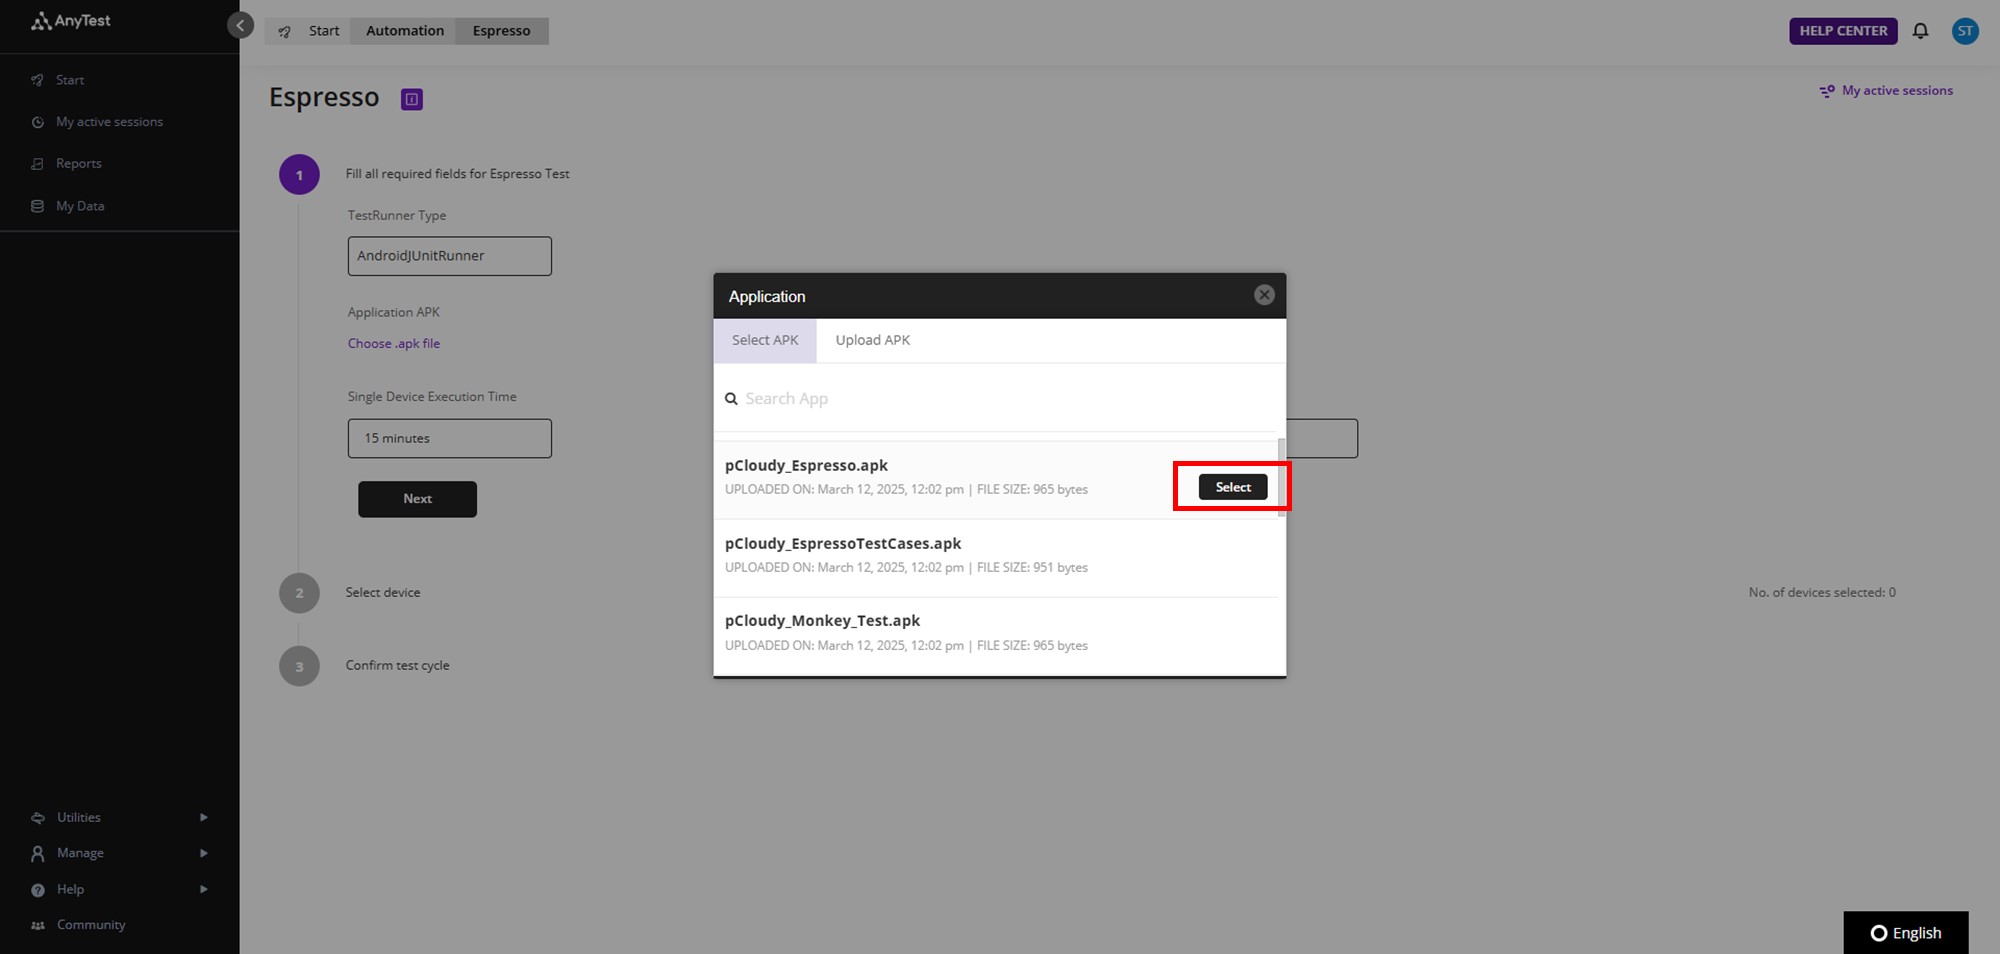Open My active sessions link top right

[x=1886, y=91]
